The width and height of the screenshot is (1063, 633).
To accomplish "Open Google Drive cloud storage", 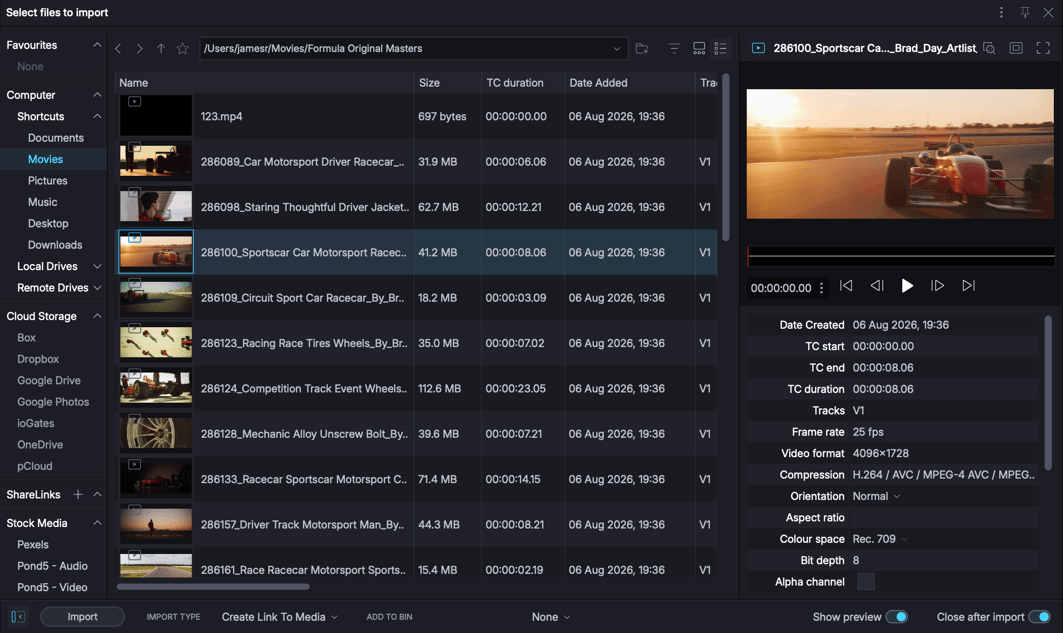I will tap(49, 381).
